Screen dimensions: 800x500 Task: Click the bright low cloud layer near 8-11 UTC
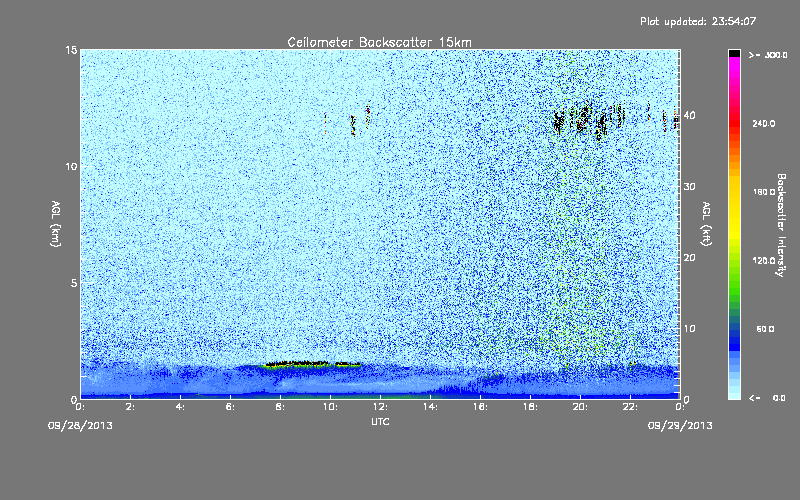(312, 364)
